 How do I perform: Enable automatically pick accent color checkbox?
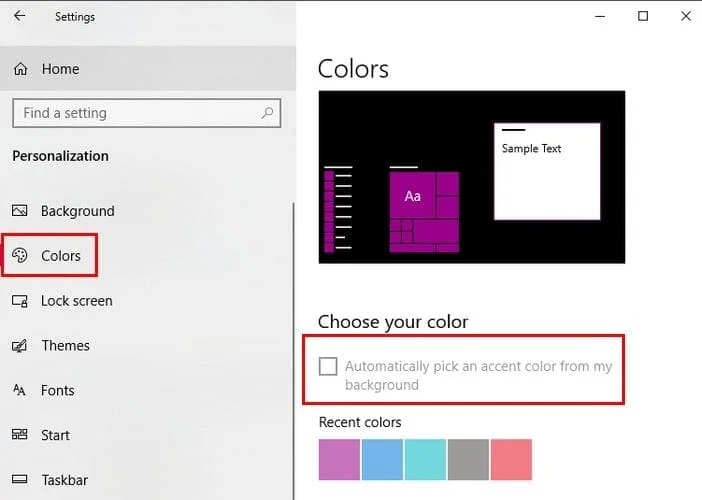coord(328,366)
